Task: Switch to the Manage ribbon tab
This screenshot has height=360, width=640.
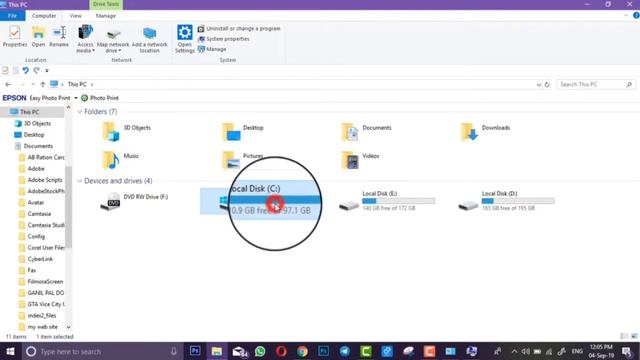Action: (106, 16)
